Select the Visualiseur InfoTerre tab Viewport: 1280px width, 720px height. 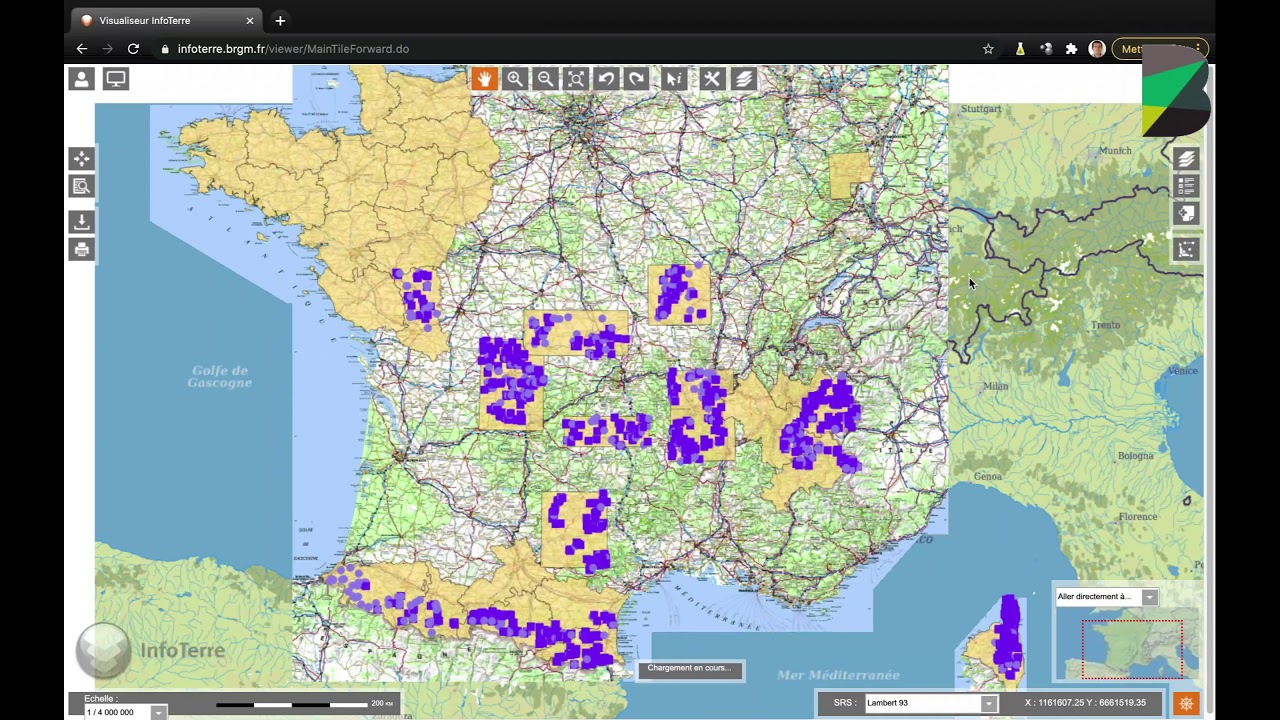pyautogui.click(x=166, y=20)
